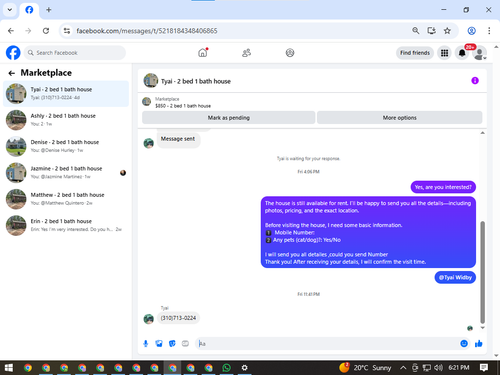Open the Windows Start menu
The width and height of the screenshot is (500, 375).
pos(9,368)
